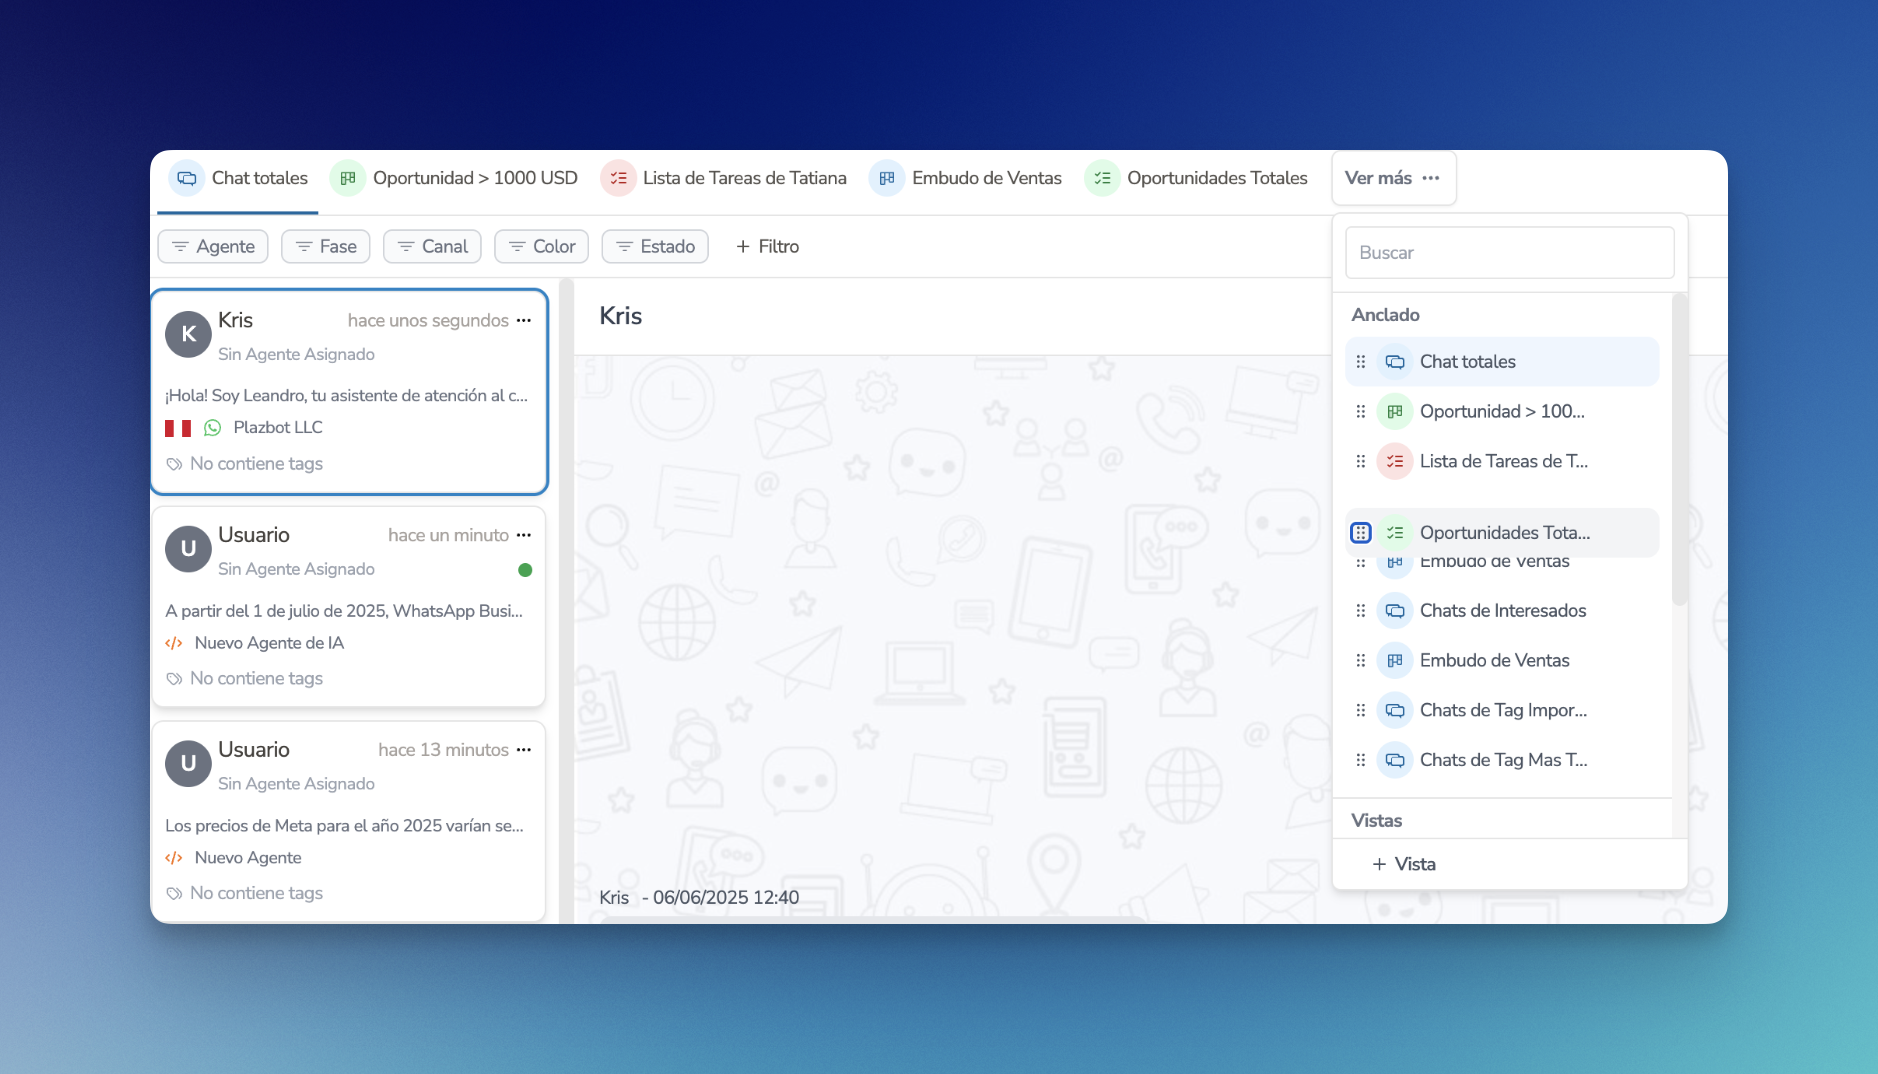Click drag handle beside Chats de Tag Mas T...
Image resolution: width=1878 pixels, height=1074 pixels.
click(1361, 761)
